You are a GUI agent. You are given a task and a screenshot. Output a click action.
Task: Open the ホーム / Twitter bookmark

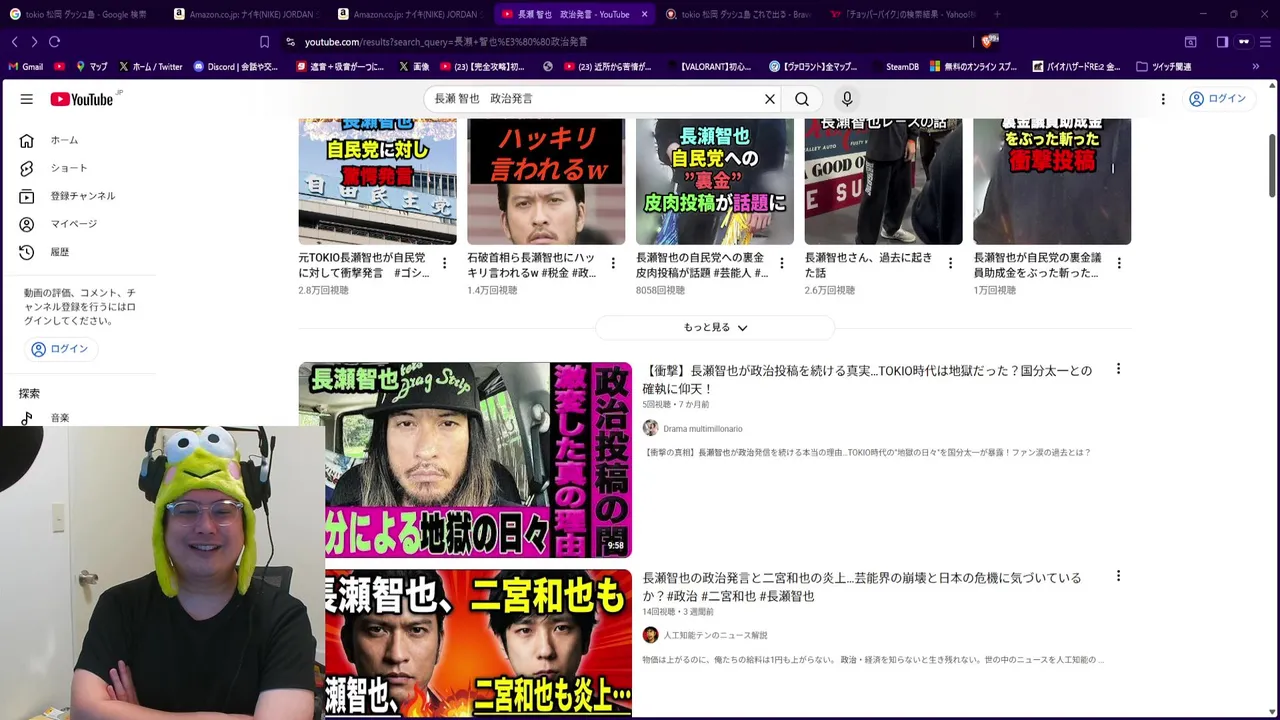pyautogui.click(x=151, y=67)
